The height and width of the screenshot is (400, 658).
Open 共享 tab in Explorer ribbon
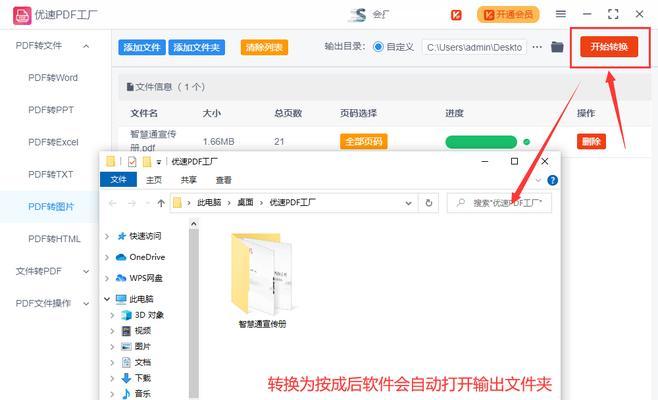(188, 180)
